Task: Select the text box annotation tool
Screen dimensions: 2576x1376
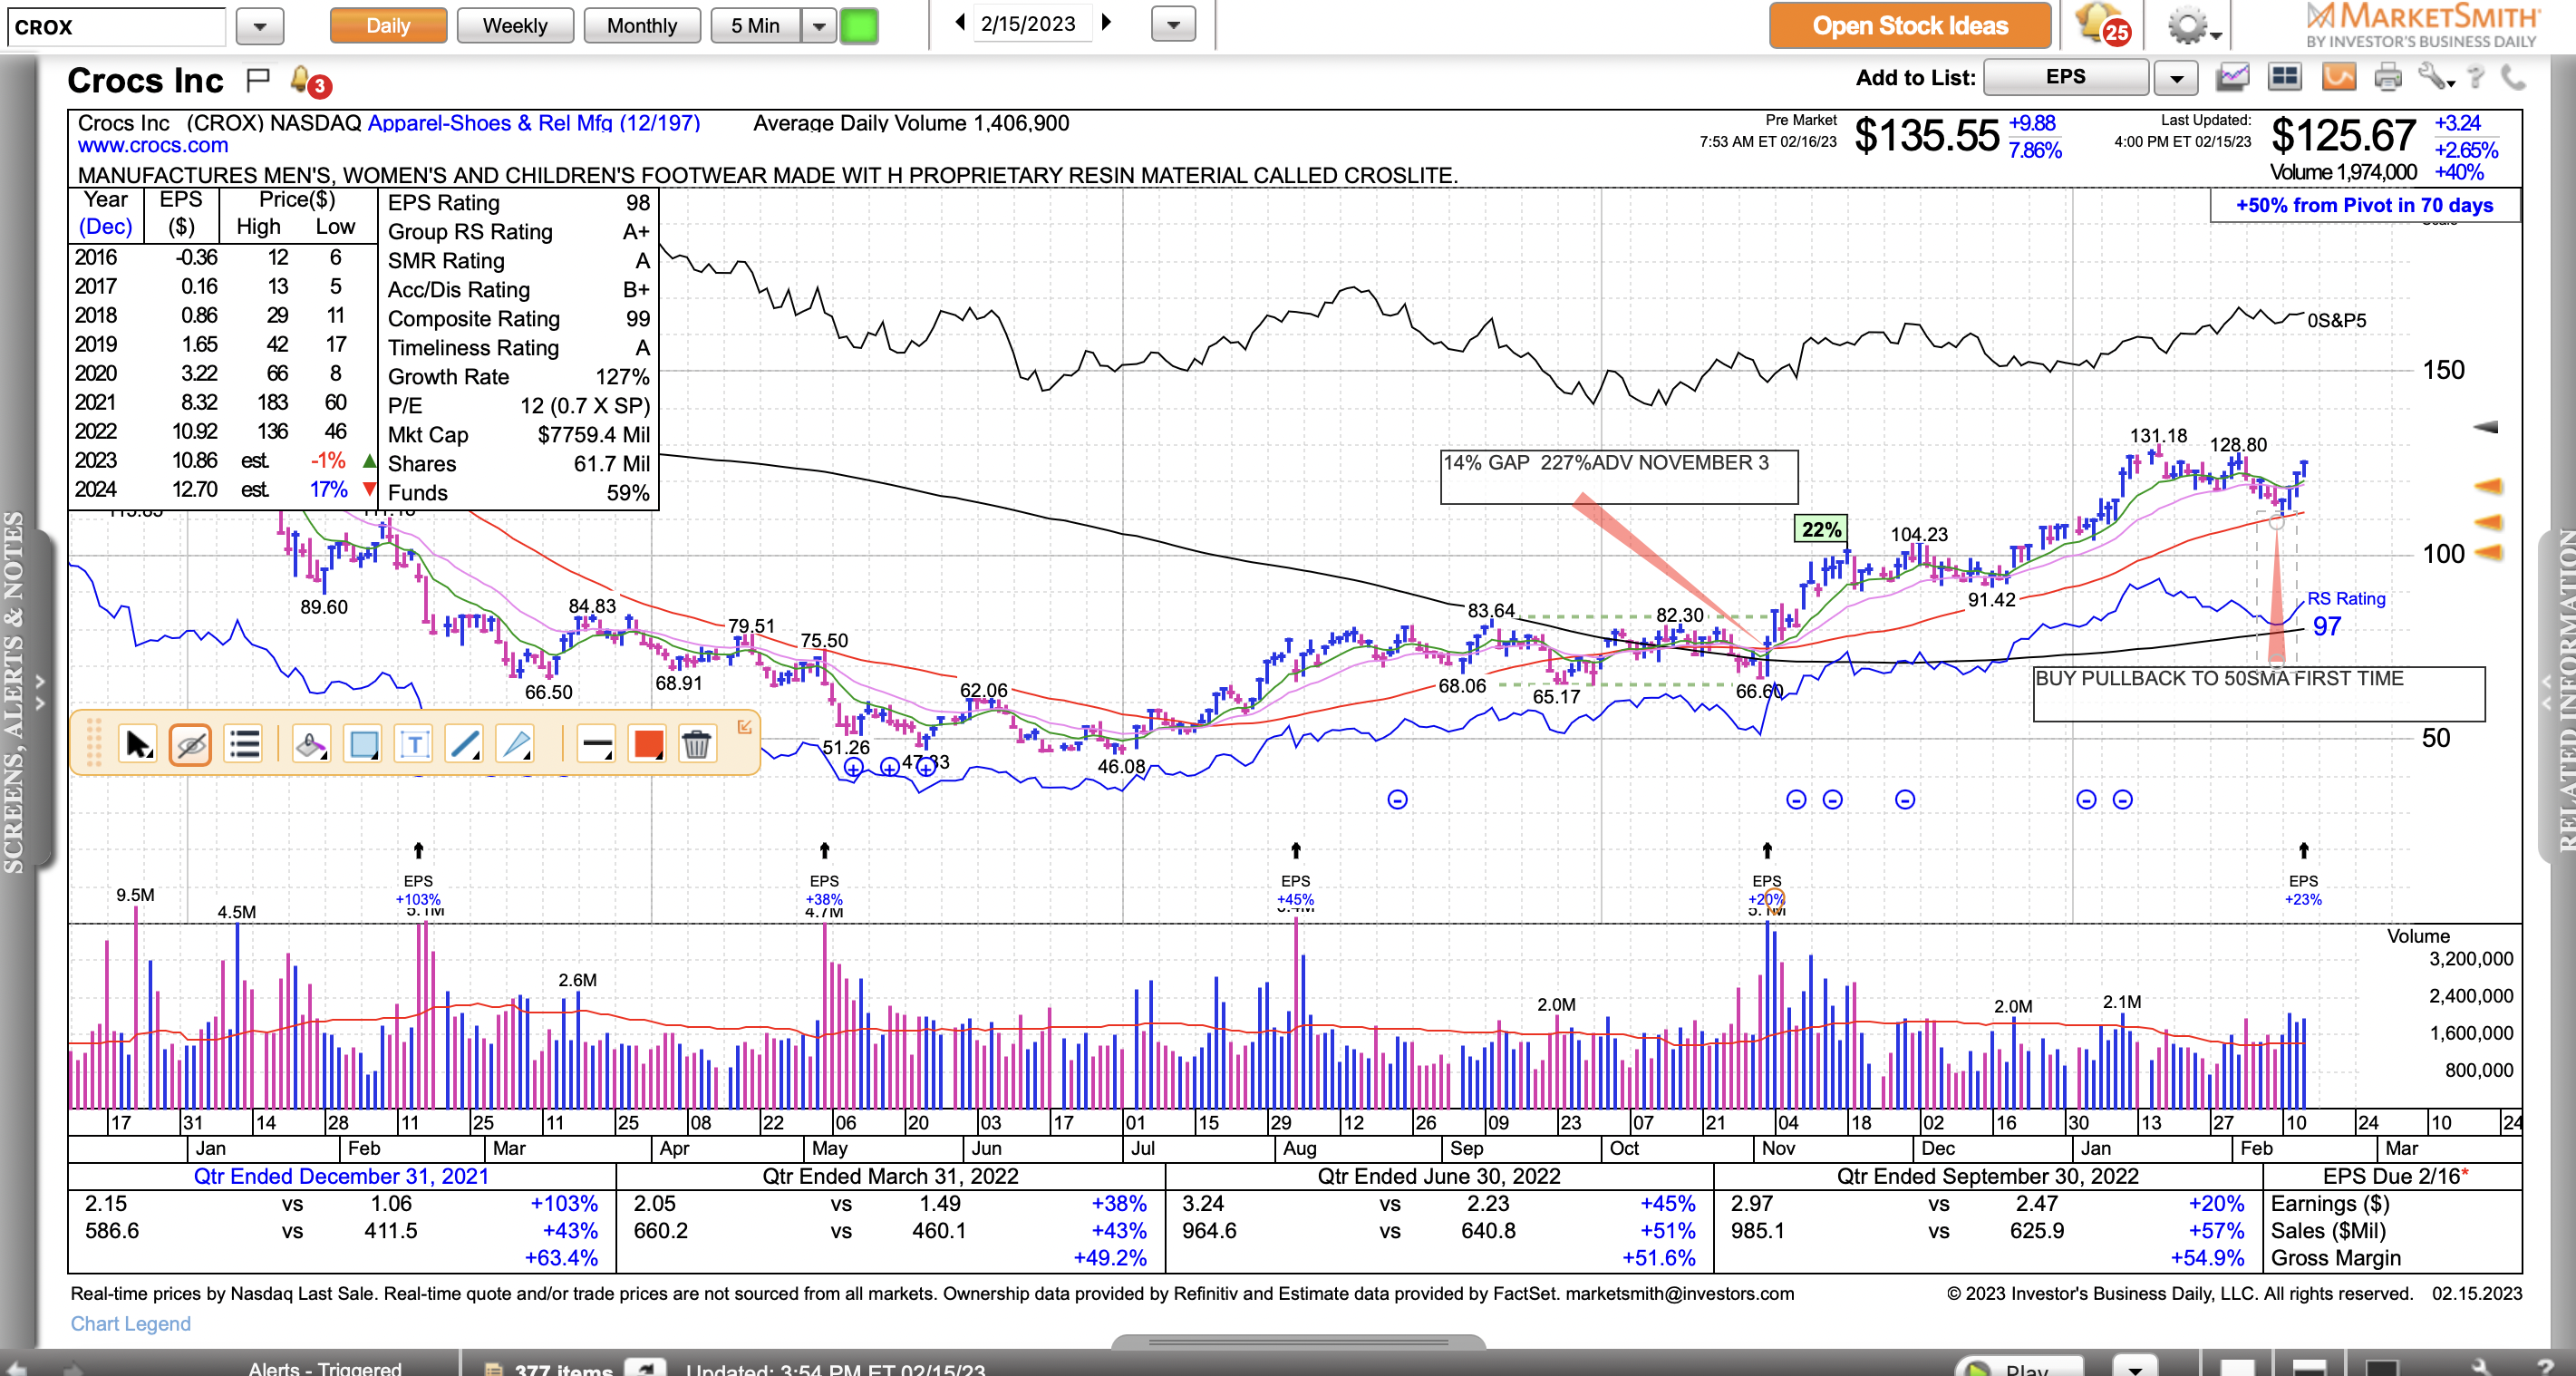Action: tap(414, 744)
